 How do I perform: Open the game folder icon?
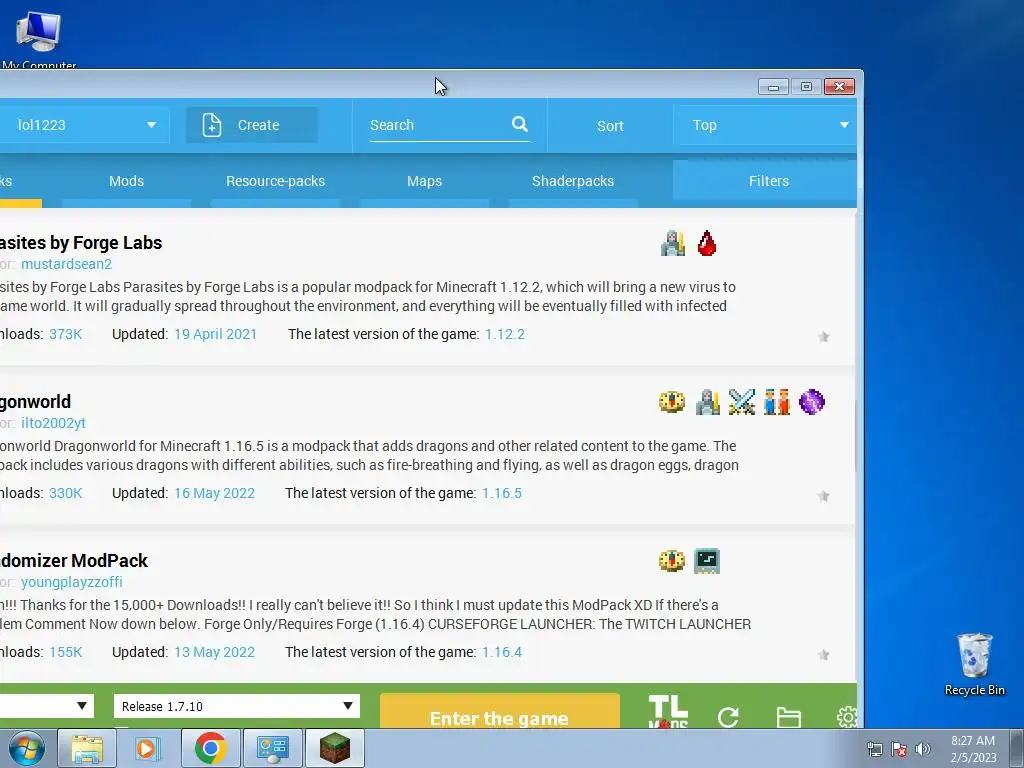pyautogui.click(x=788, y=717)
